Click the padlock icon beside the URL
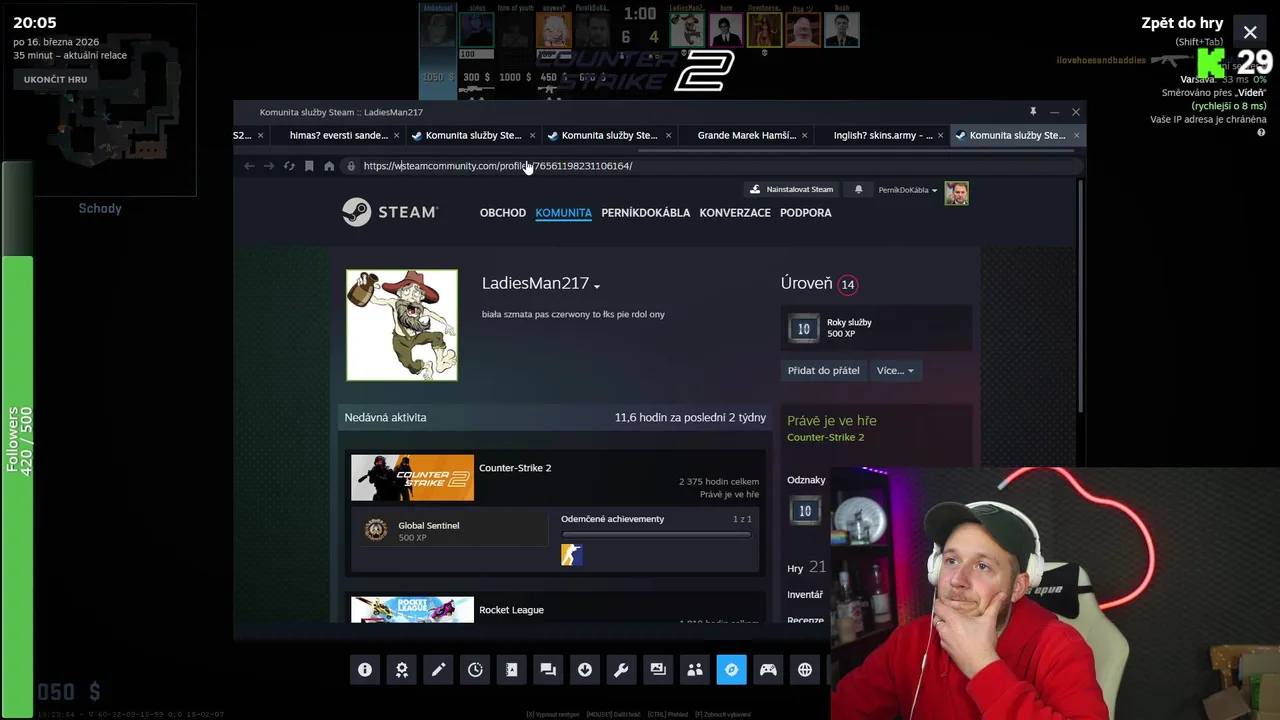1280x720 pixels. tap(351, 166)
